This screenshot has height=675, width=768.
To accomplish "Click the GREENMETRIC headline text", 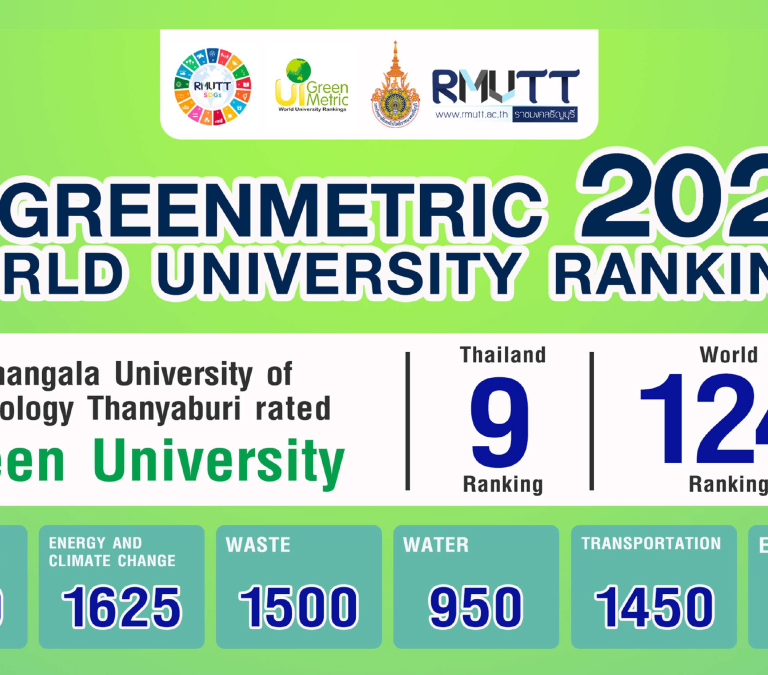I will pos(272,211).
